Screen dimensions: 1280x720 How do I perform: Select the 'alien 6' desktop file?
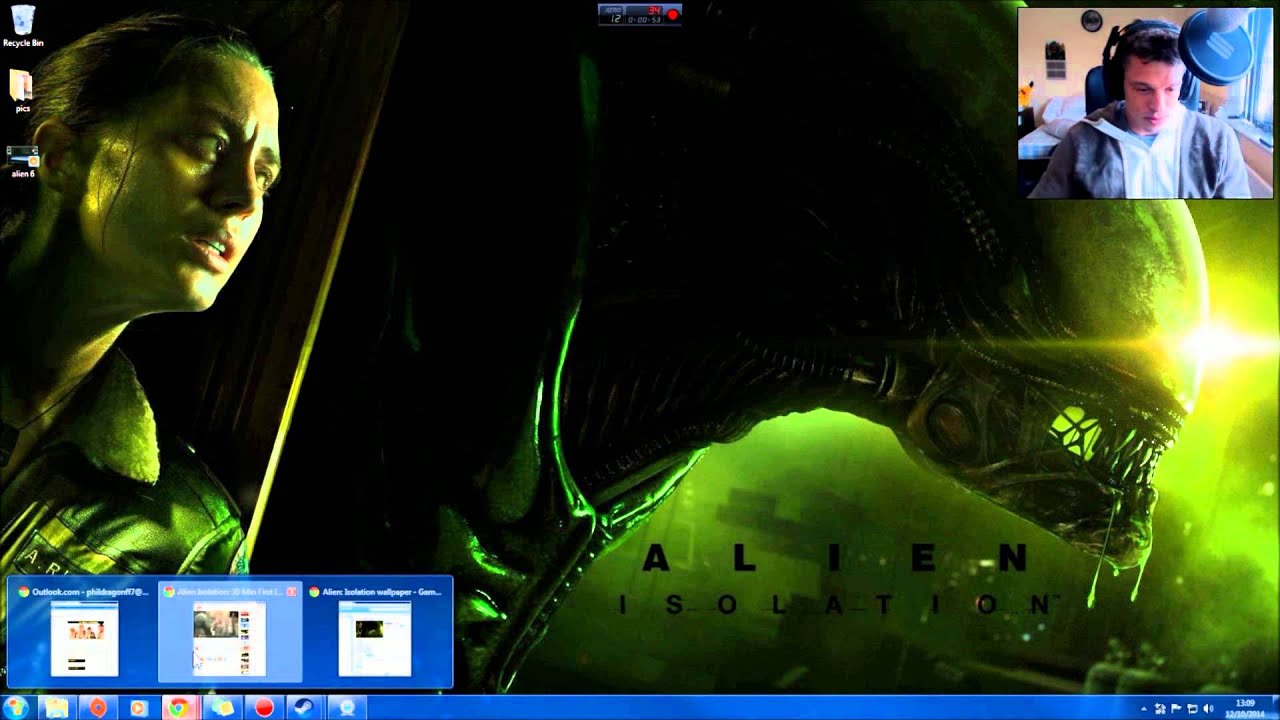pyautogui.click(x=22, y=161)
